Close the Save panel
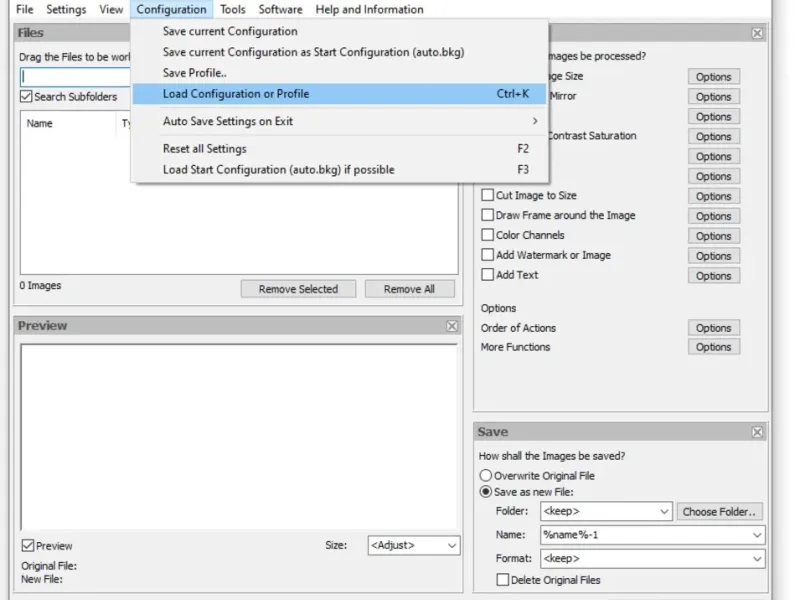Image resolution: width=800 pixels, height=600 pixels. 757,432
